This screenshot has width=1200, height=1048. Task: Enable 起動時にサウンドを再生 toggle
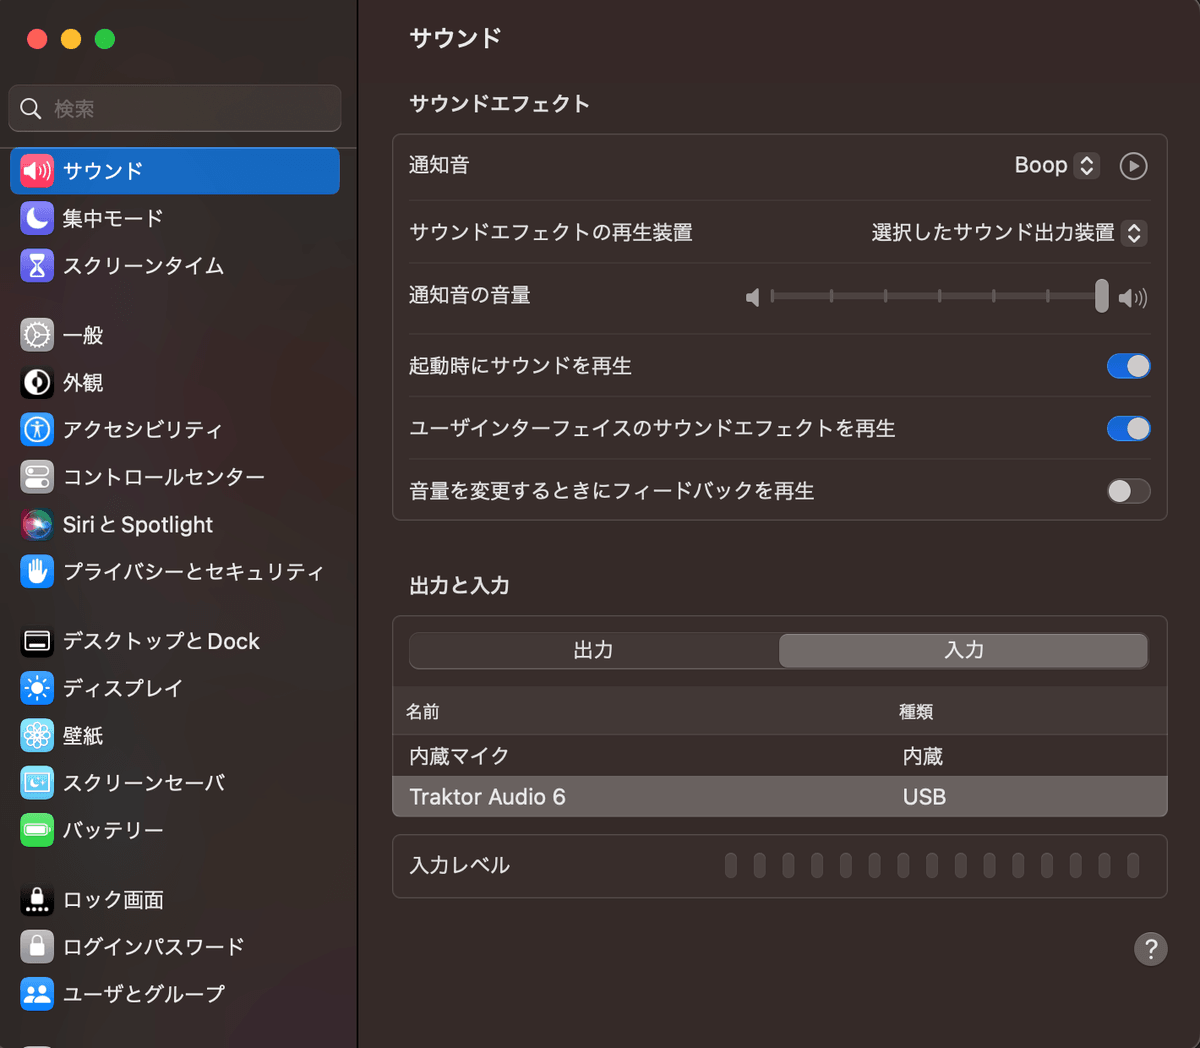[x=1128, y=366]
